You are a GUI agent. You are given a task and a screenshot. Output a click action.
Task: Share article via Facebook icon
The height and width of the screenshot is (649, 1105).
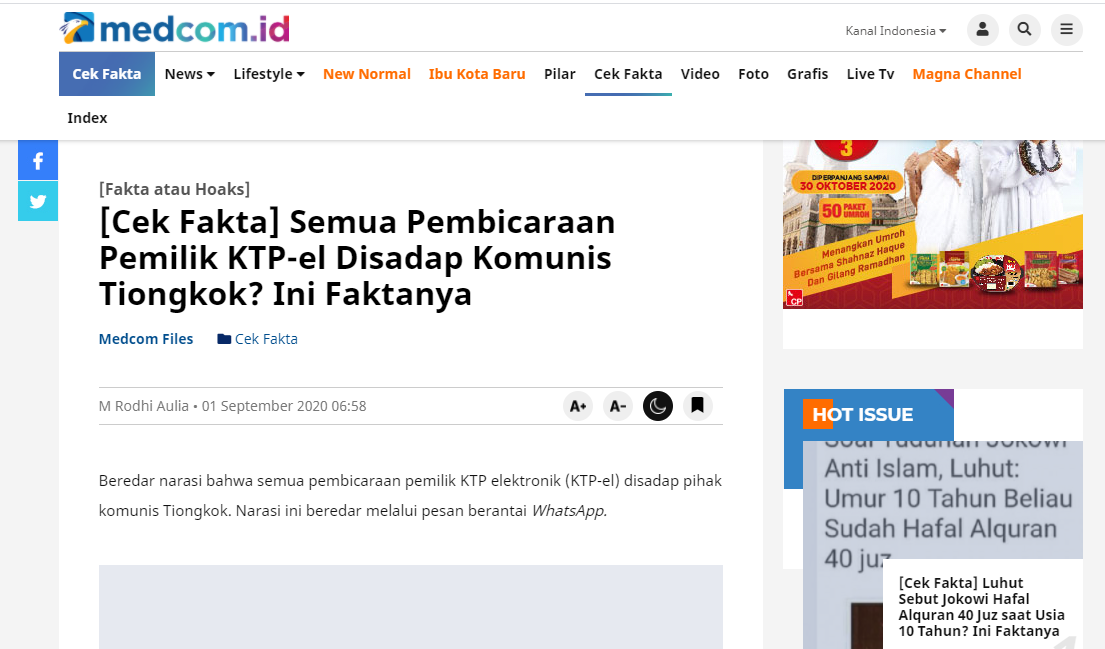[x=38, y=161]
